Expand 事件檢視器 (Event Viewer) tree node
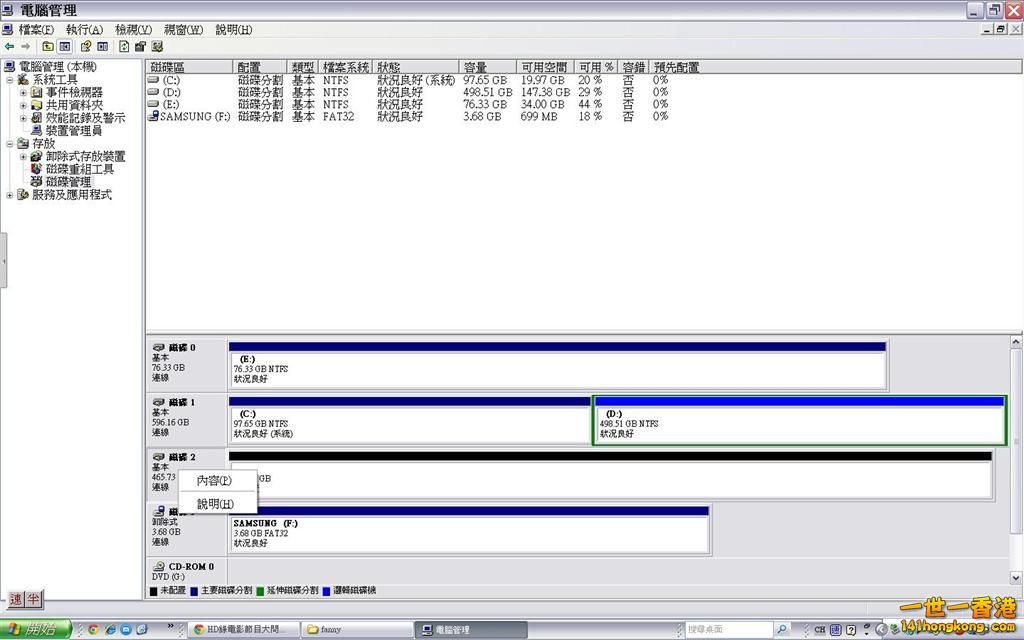The image size is (1024, 640). coord(23,92)
